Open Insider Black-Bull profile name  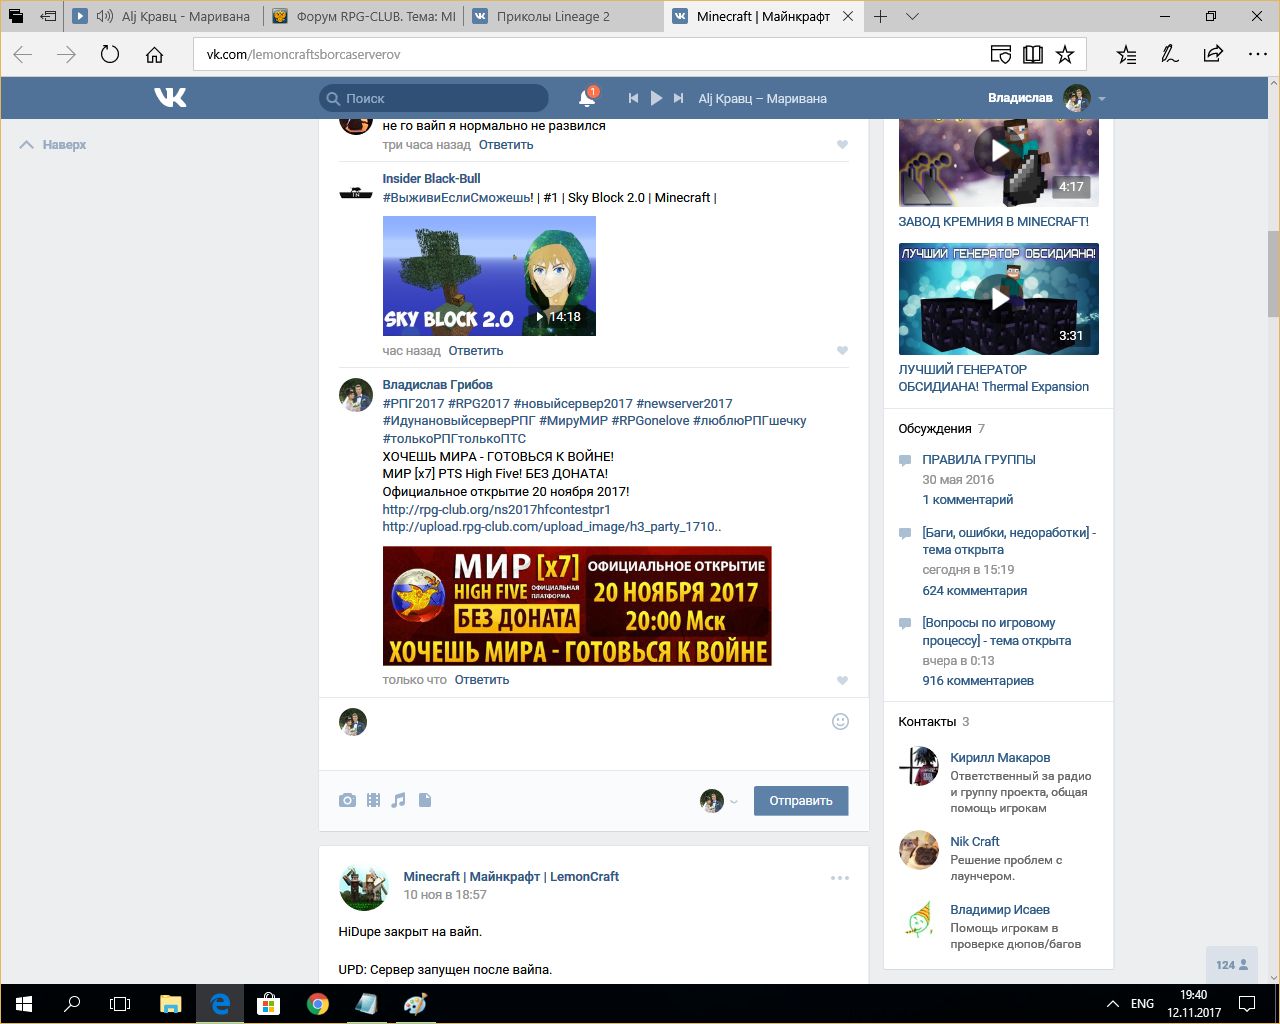(431, 178)
